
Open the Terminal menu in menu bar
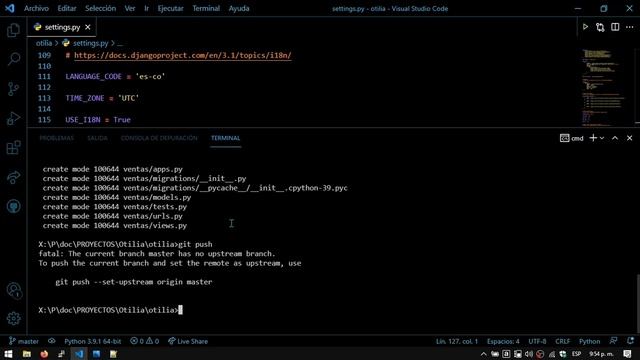(x=206, y=8)
